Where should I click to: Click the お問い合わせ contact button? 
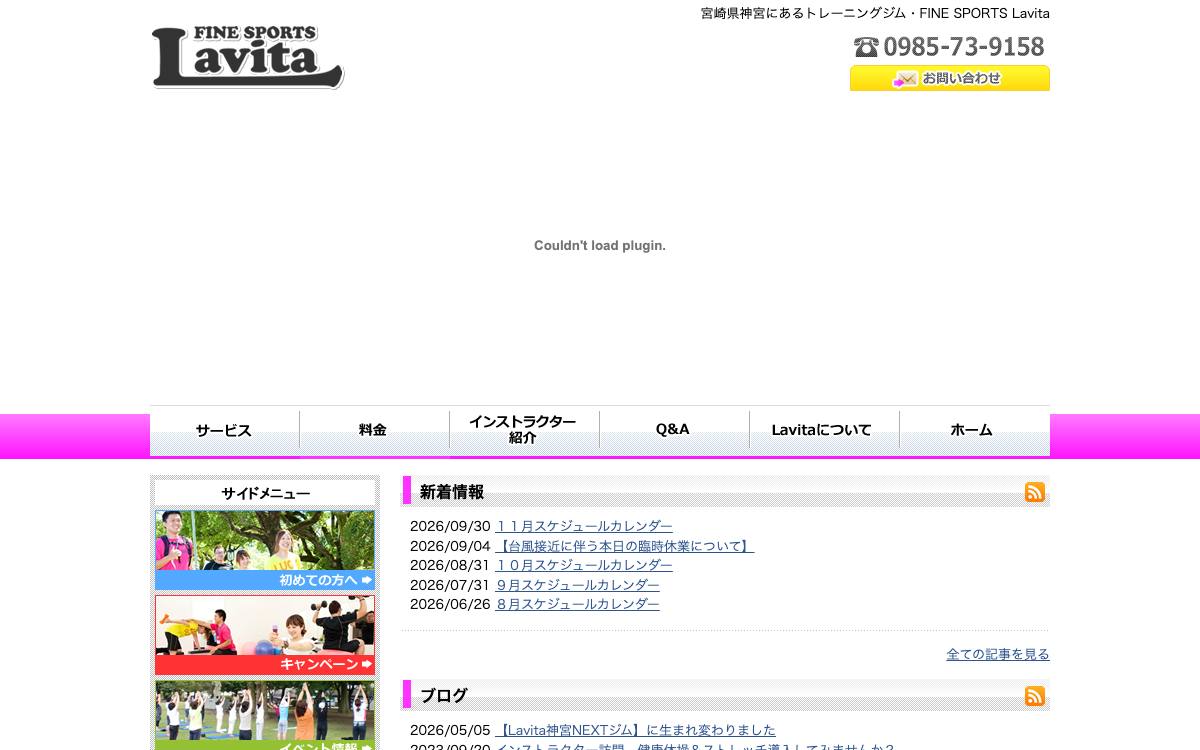click(x=949, y=78)
